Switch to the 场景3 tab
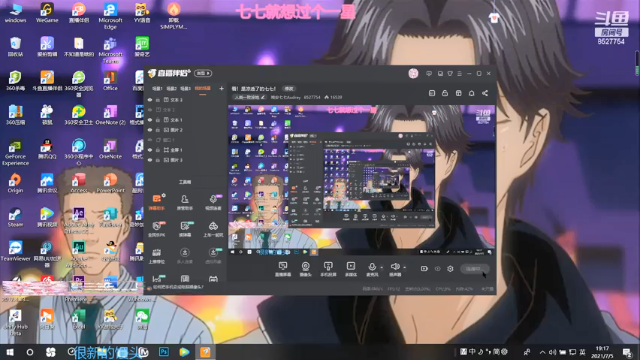Viewport: 640px width, 360px height. coord(185,88)
